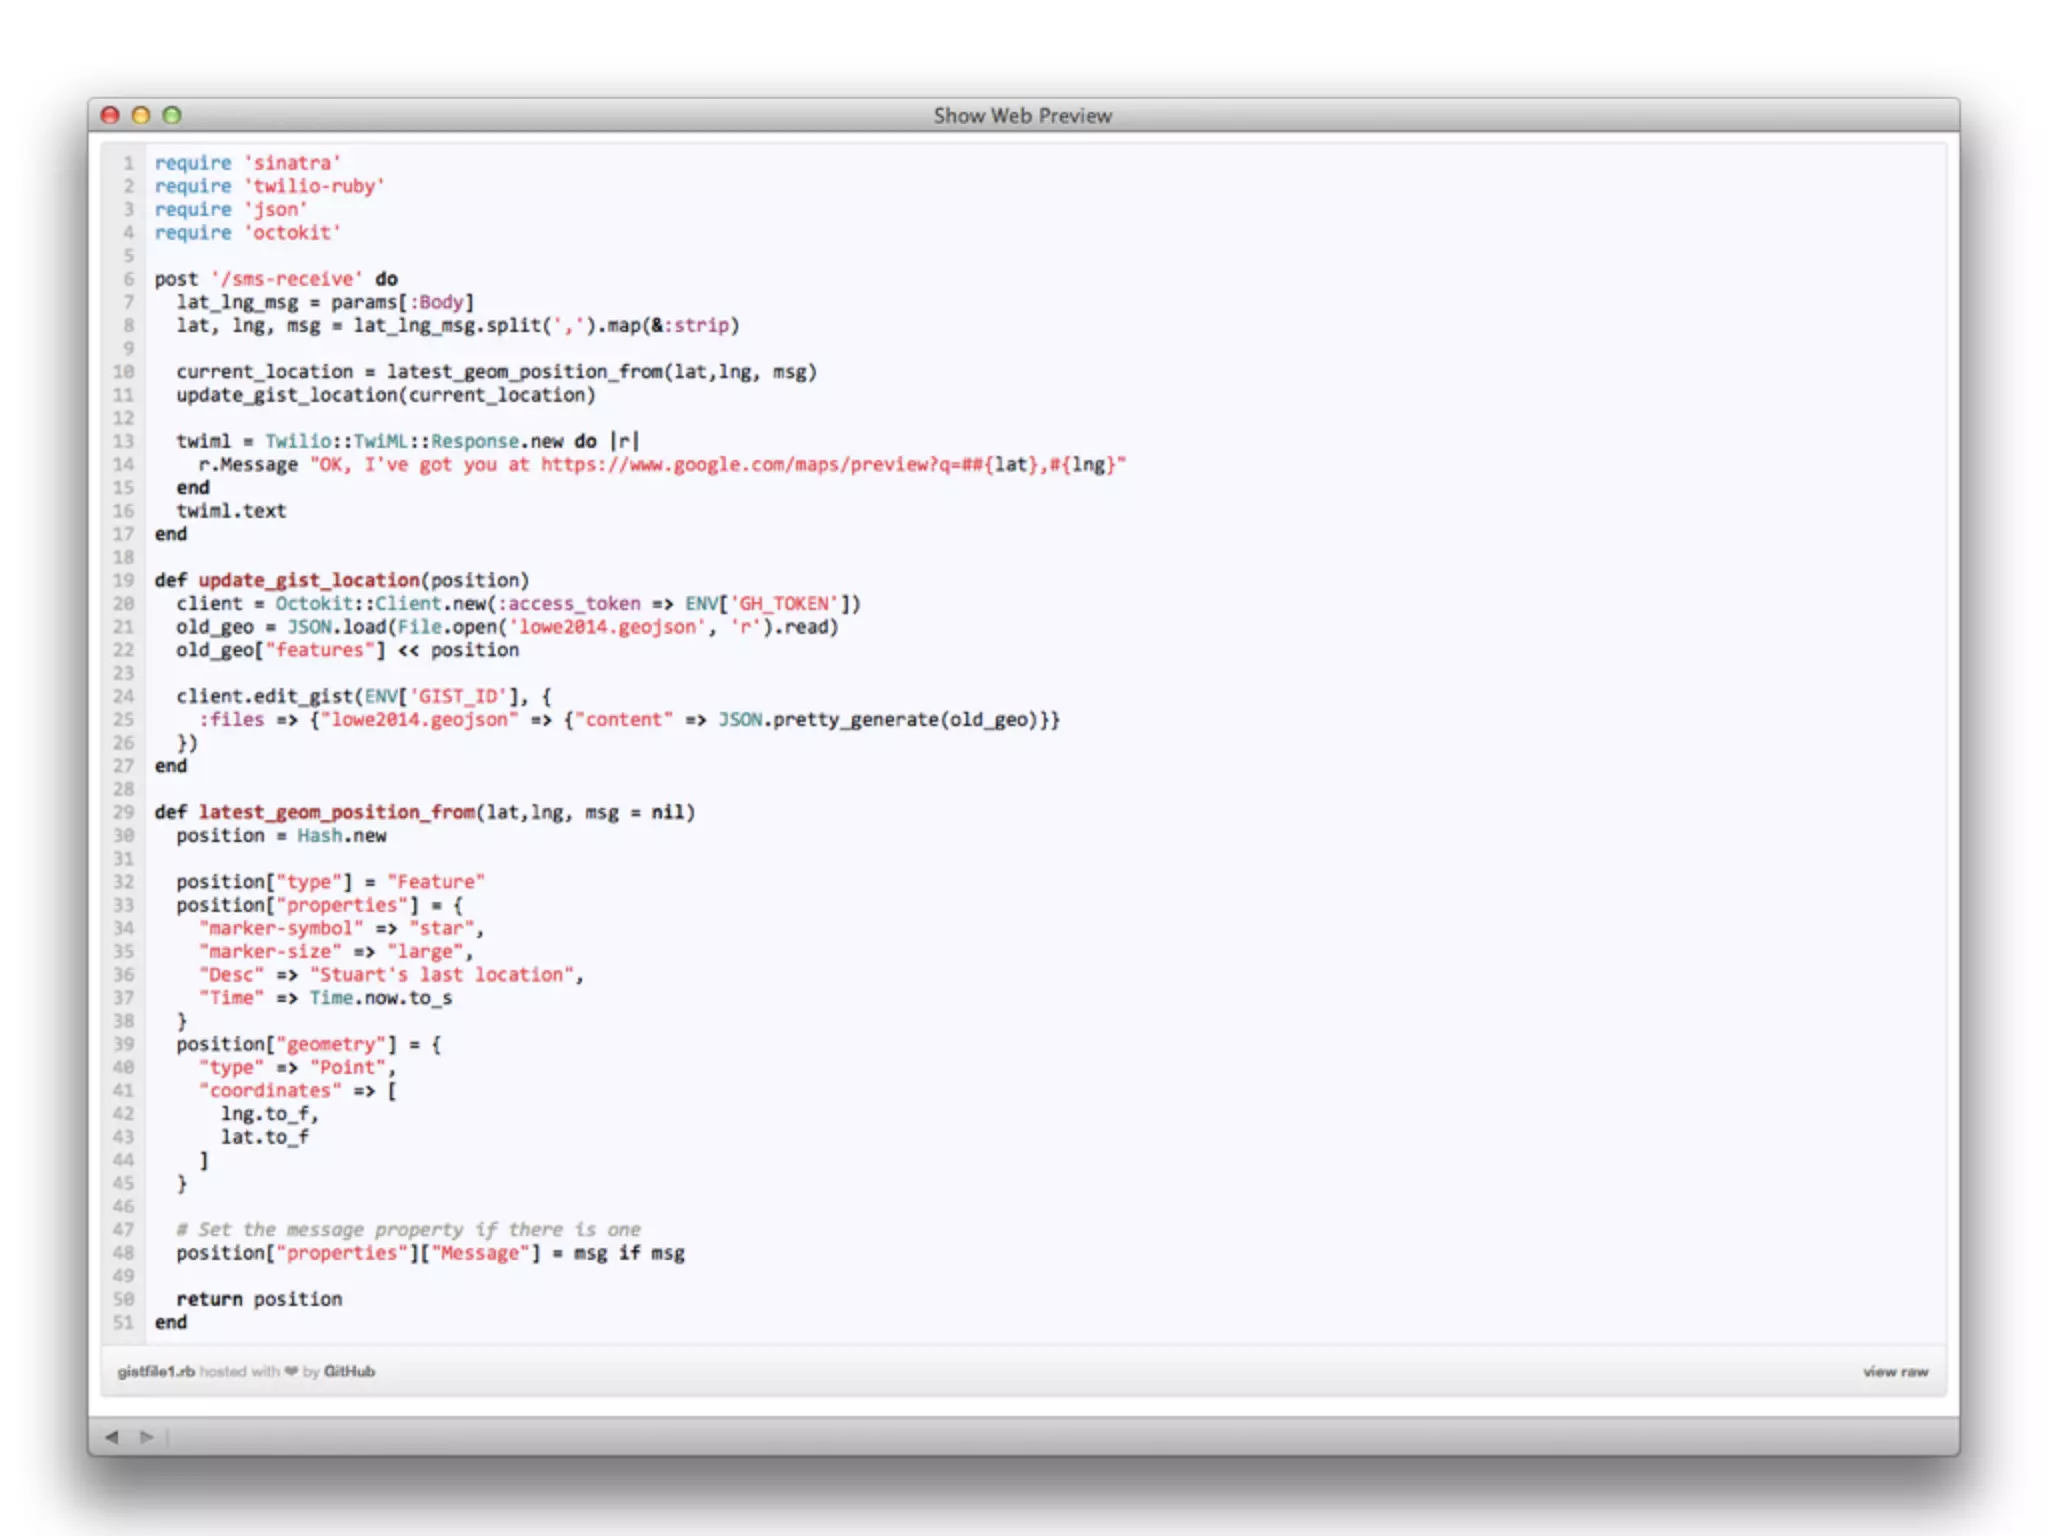Zoom the window with green button
Image resolution: width=2048 pixels, height=1536 pixels.
[172, 115]
